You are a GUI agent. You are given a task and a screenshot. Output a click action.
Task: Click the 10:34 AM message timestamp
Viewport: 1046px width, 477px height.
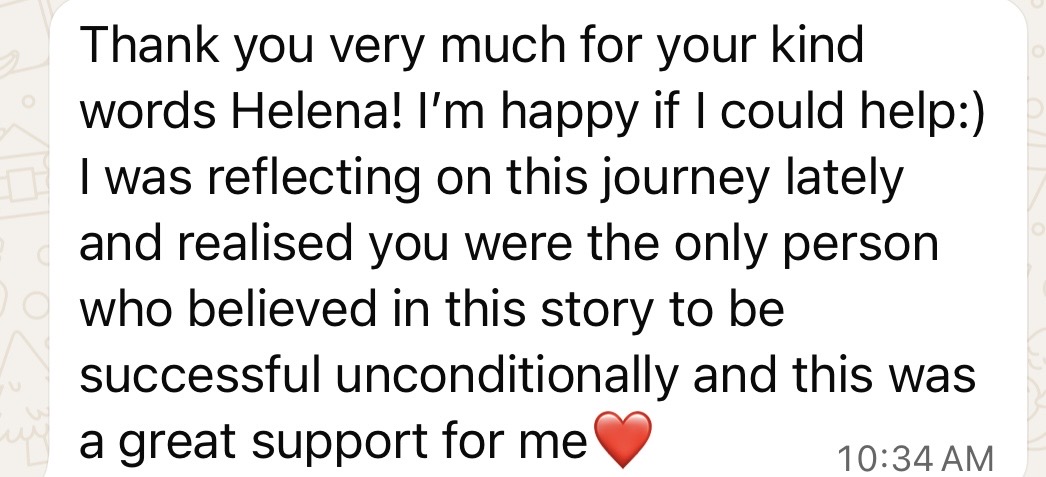pos(915,459)
